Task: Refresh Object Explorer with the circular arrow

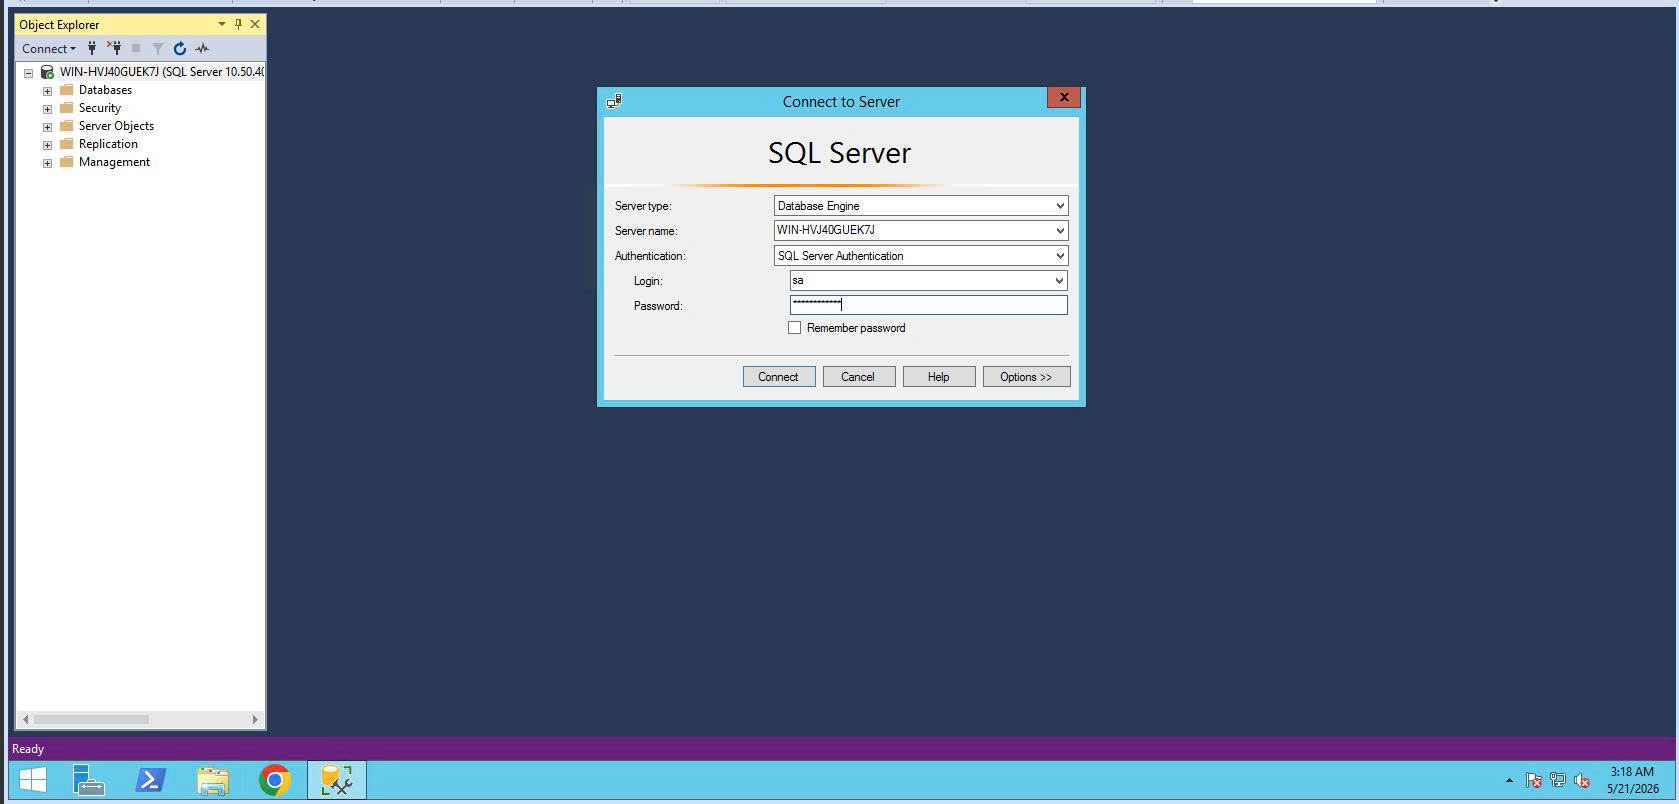Action: (180, 48)
